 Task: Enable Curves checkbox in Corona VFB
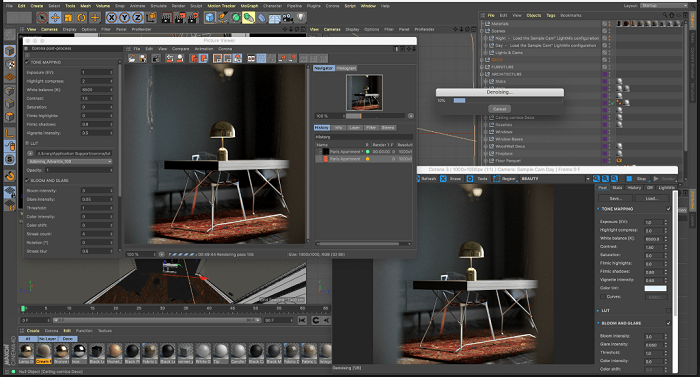click(603, 297)
